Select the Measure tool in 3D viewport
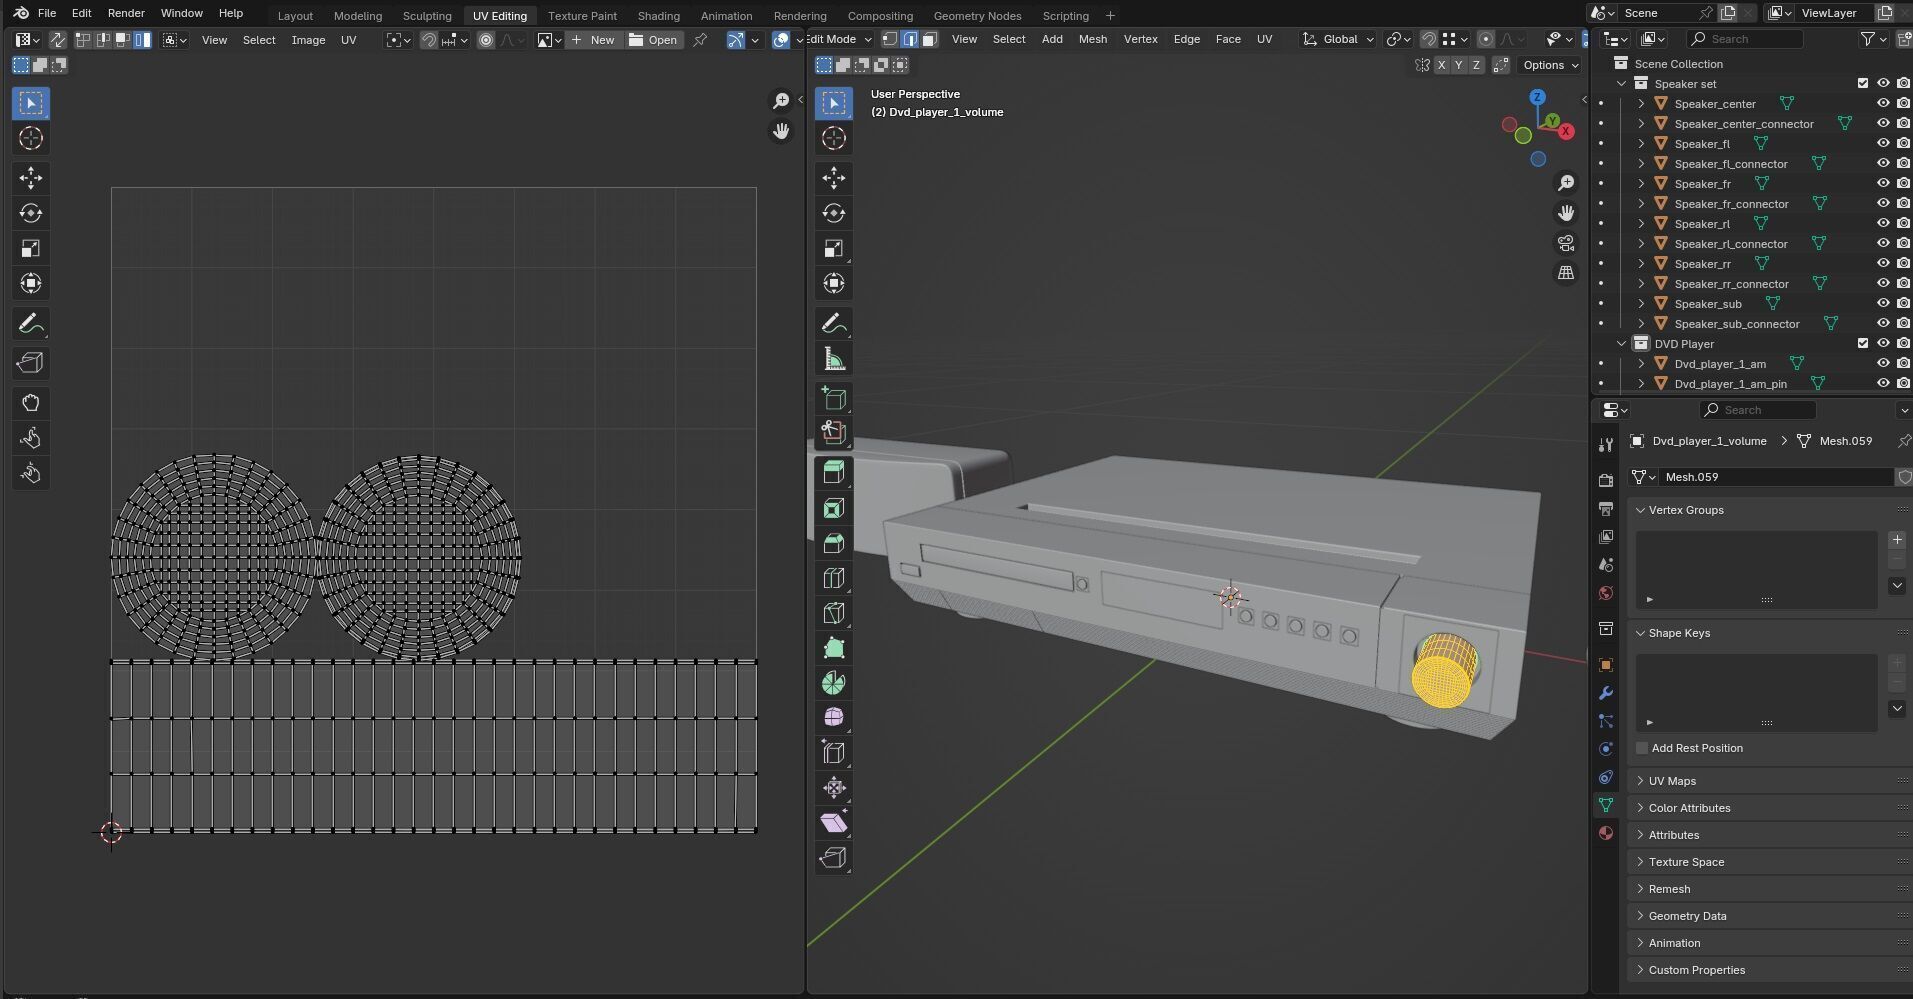1913x999 pixels. coord(833,359)
